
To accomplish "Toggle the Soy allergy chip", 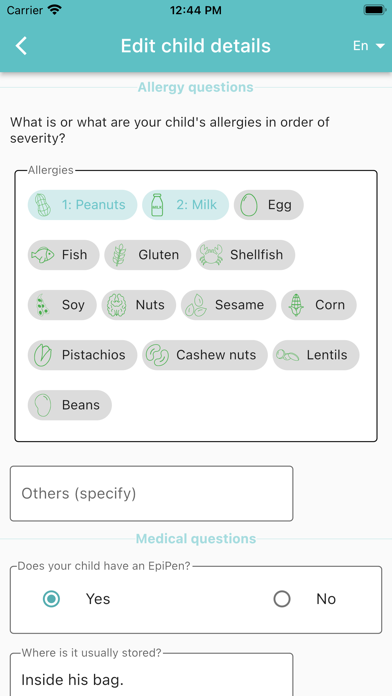I will pyautogui.click(x=62, y=305).
